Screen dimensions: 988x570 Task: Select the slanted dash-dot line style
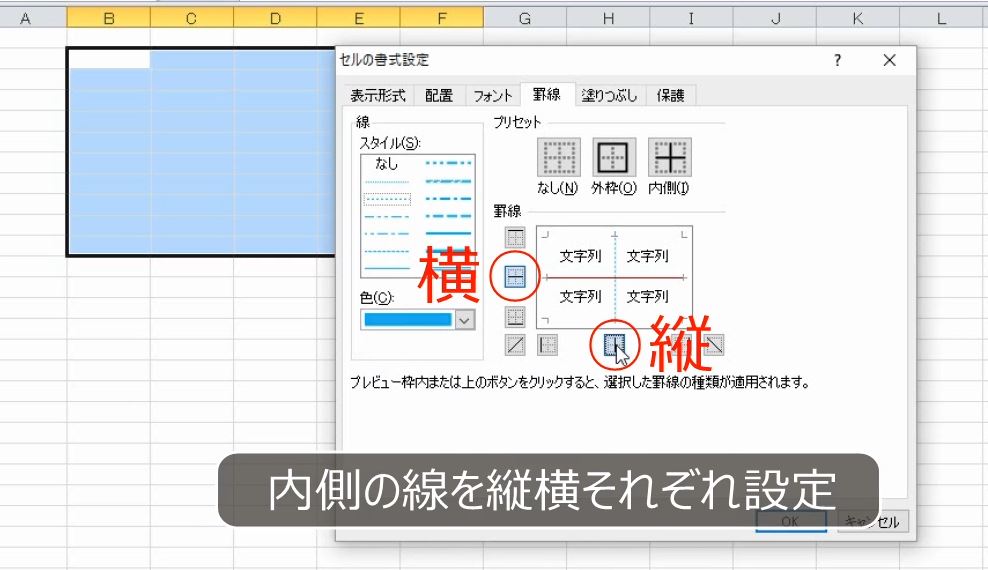pyautogui.click(x=449, y=181)
